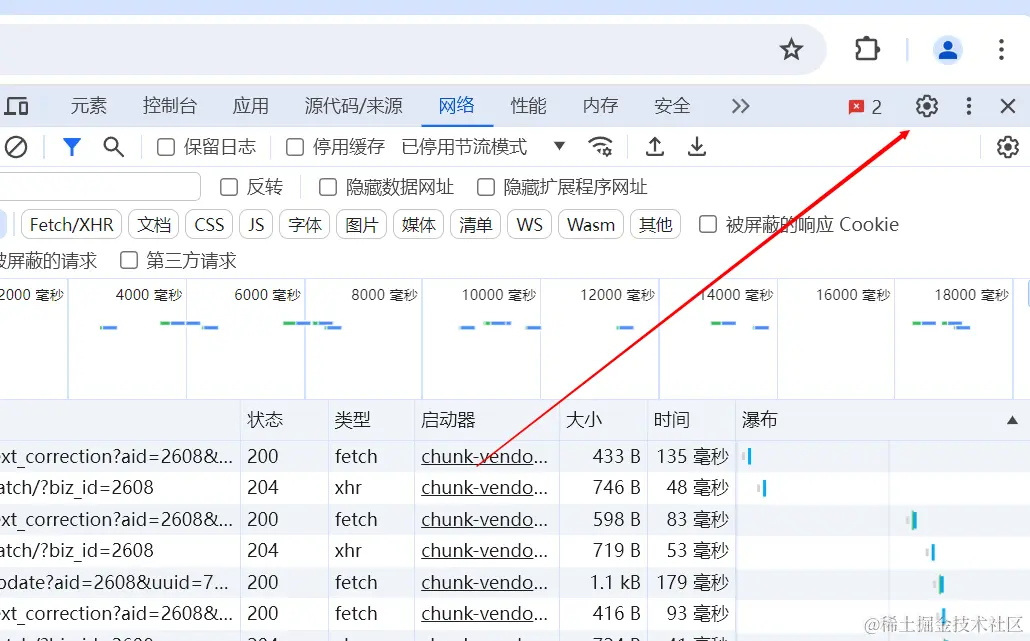This screenshot has width=1030, height=641.
Task: Filter requests by CSS
Action: (x=209, y=225)
